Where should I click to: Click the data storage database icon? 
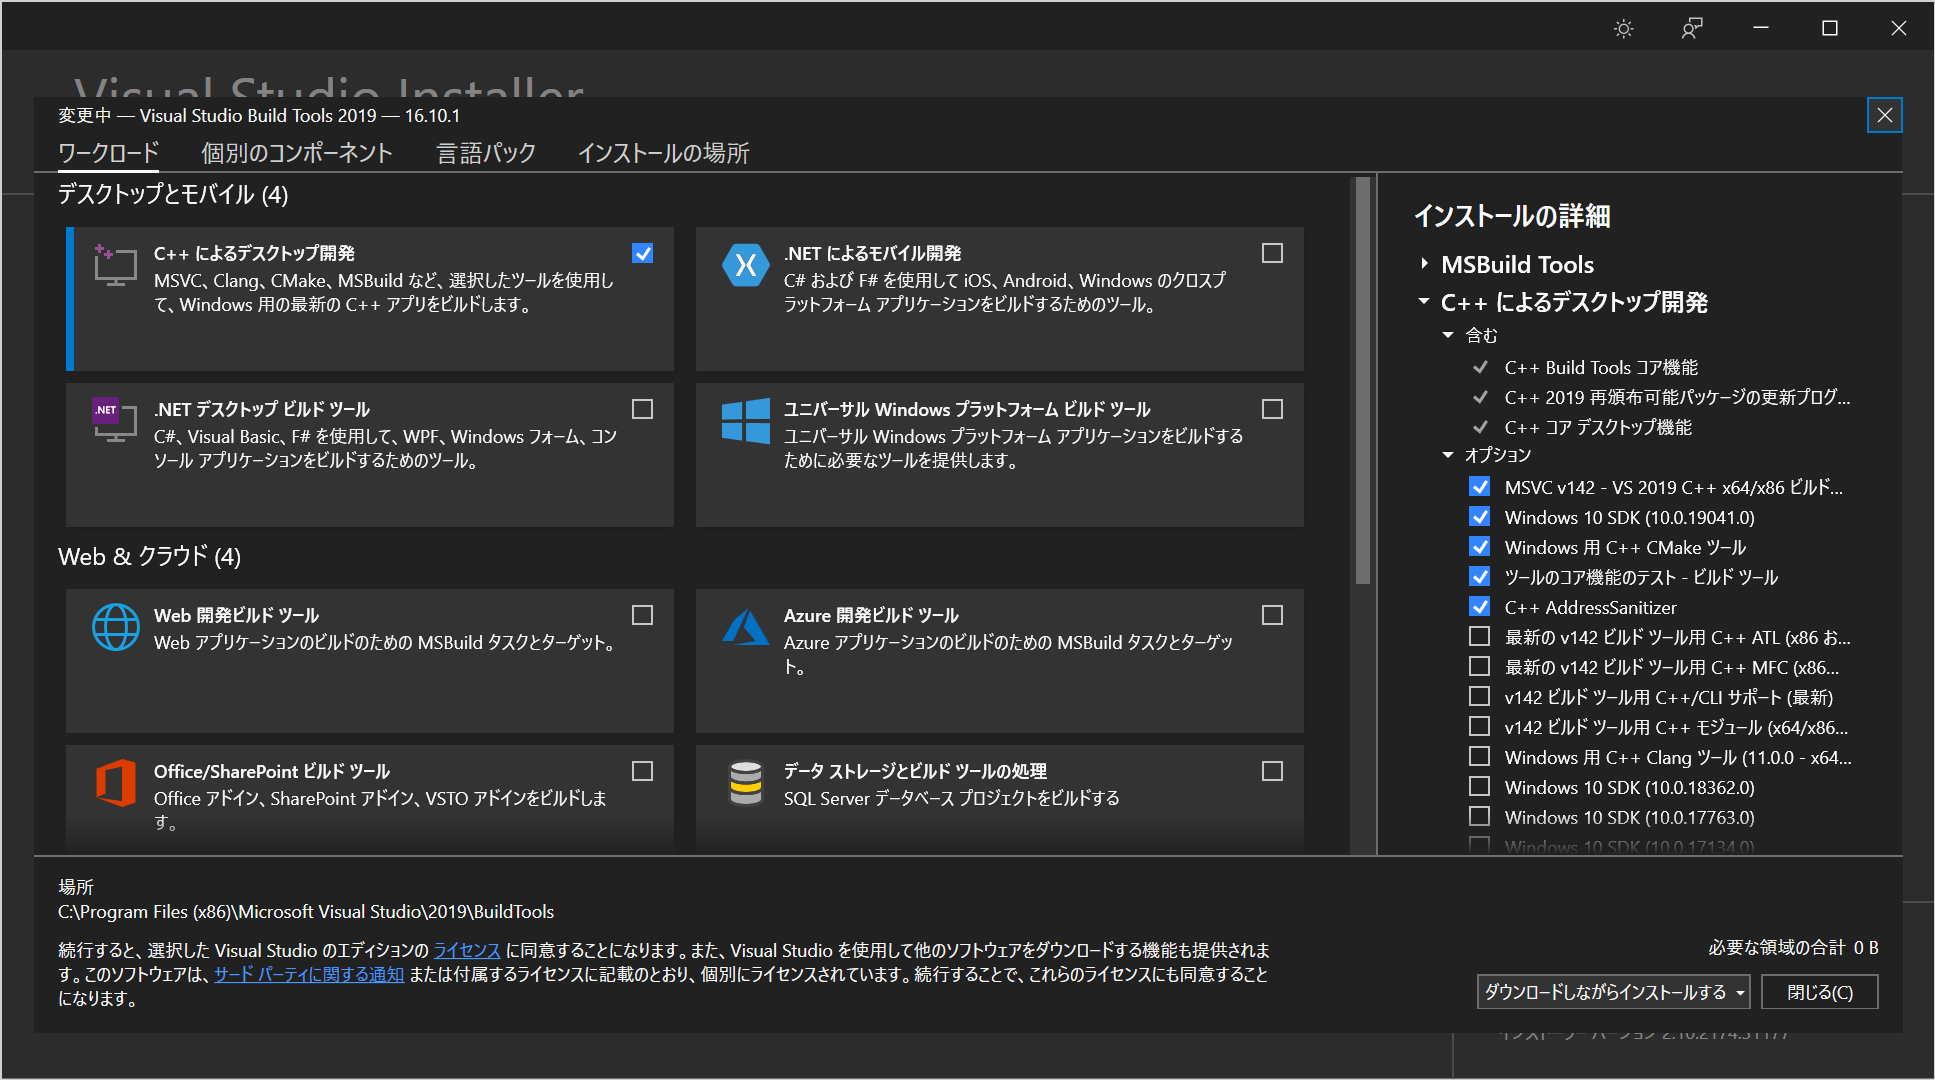click(x=746, y=783)
